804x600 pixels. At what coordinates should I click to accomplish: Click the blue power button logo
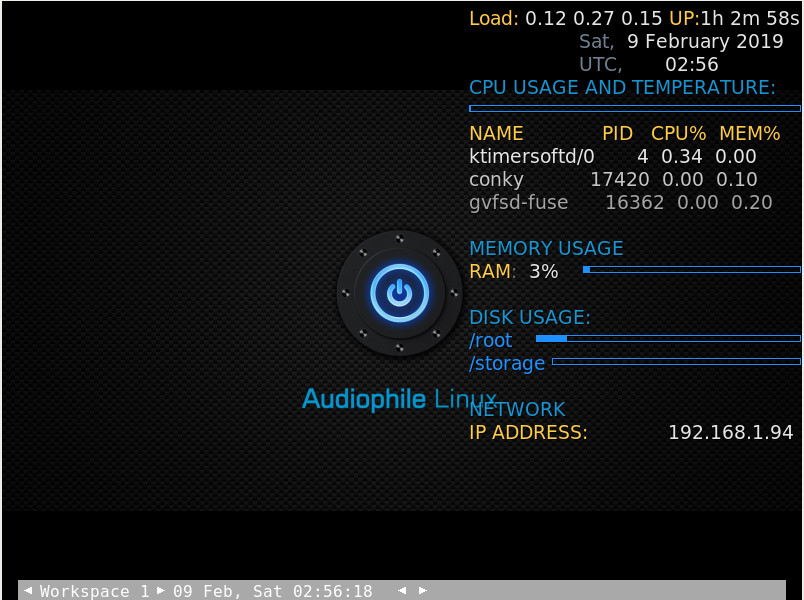(398, 292)
